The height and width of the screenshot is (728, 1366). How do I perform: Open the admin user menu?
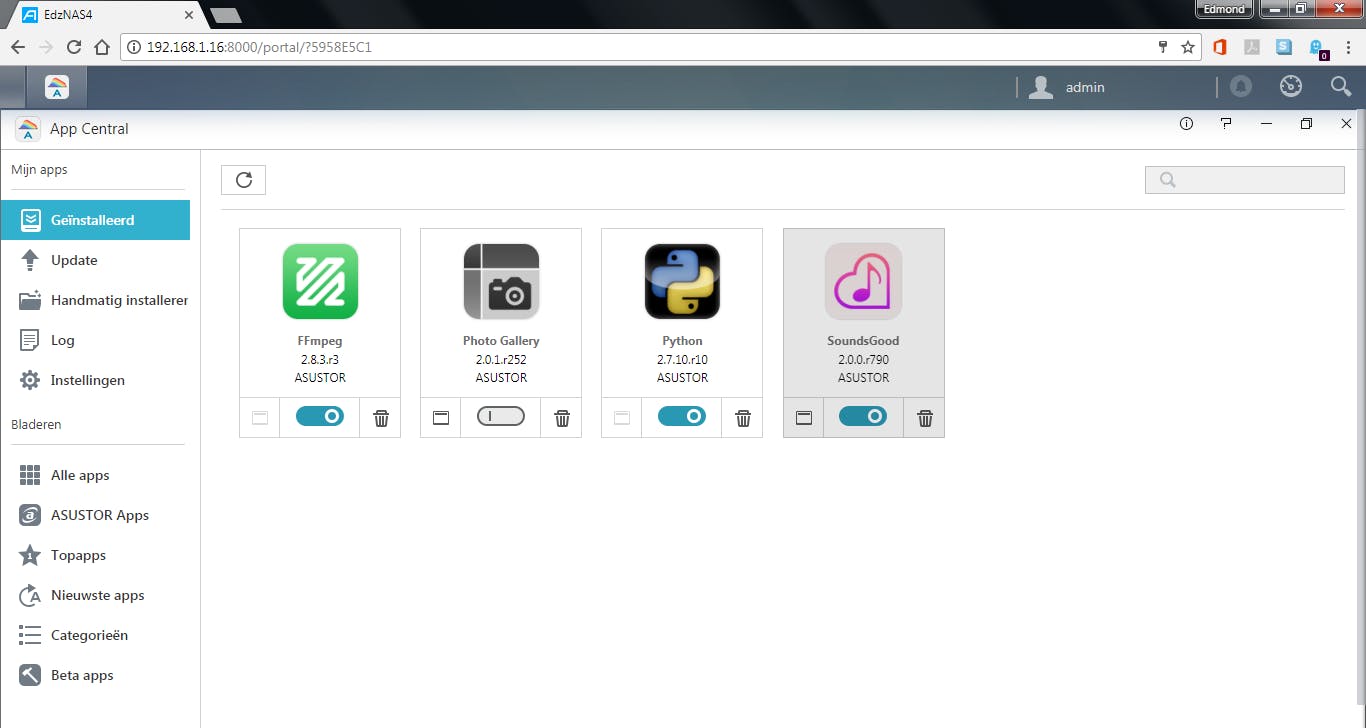coord(1067,87)
